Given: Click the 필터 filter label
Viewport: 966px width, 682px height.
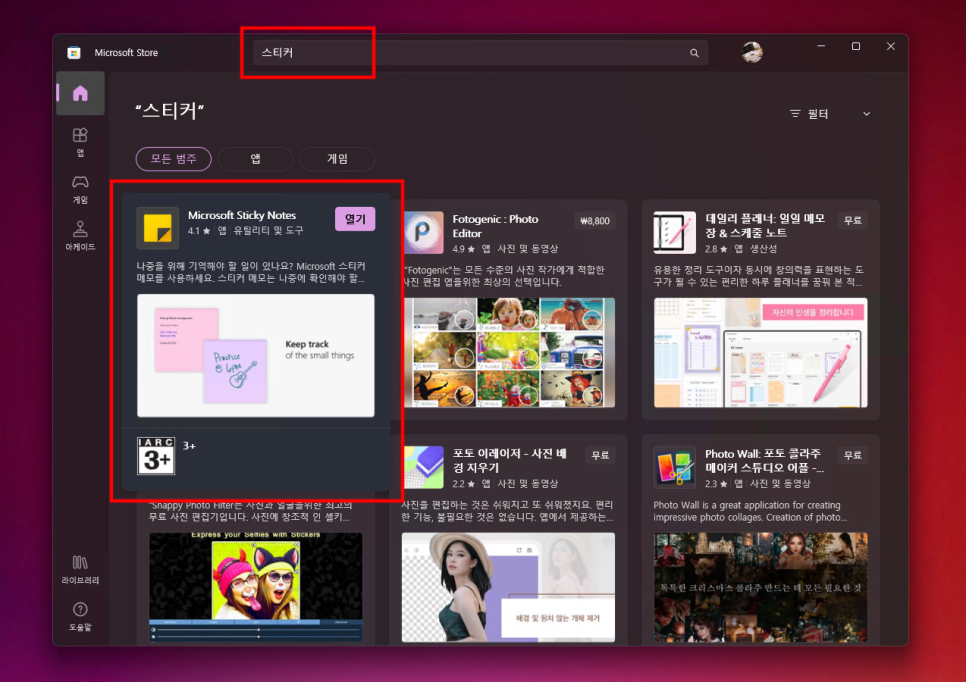Looking at the screenshot, I should [x=818, y=114].
